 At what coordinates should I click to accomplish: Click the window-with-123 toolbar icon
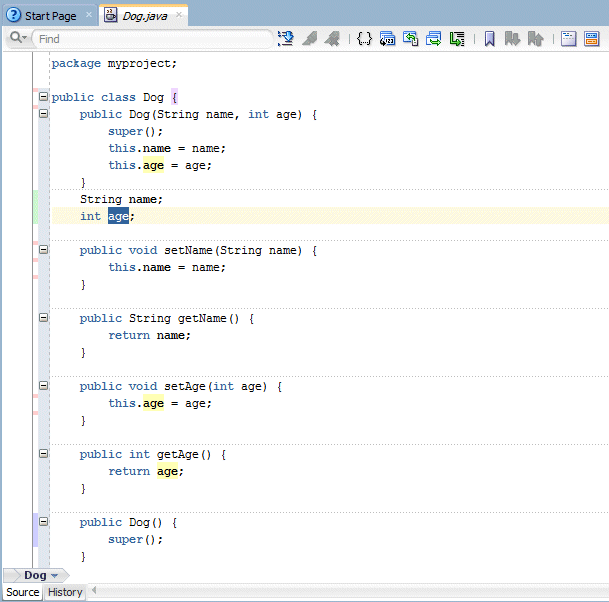(387, 39)
